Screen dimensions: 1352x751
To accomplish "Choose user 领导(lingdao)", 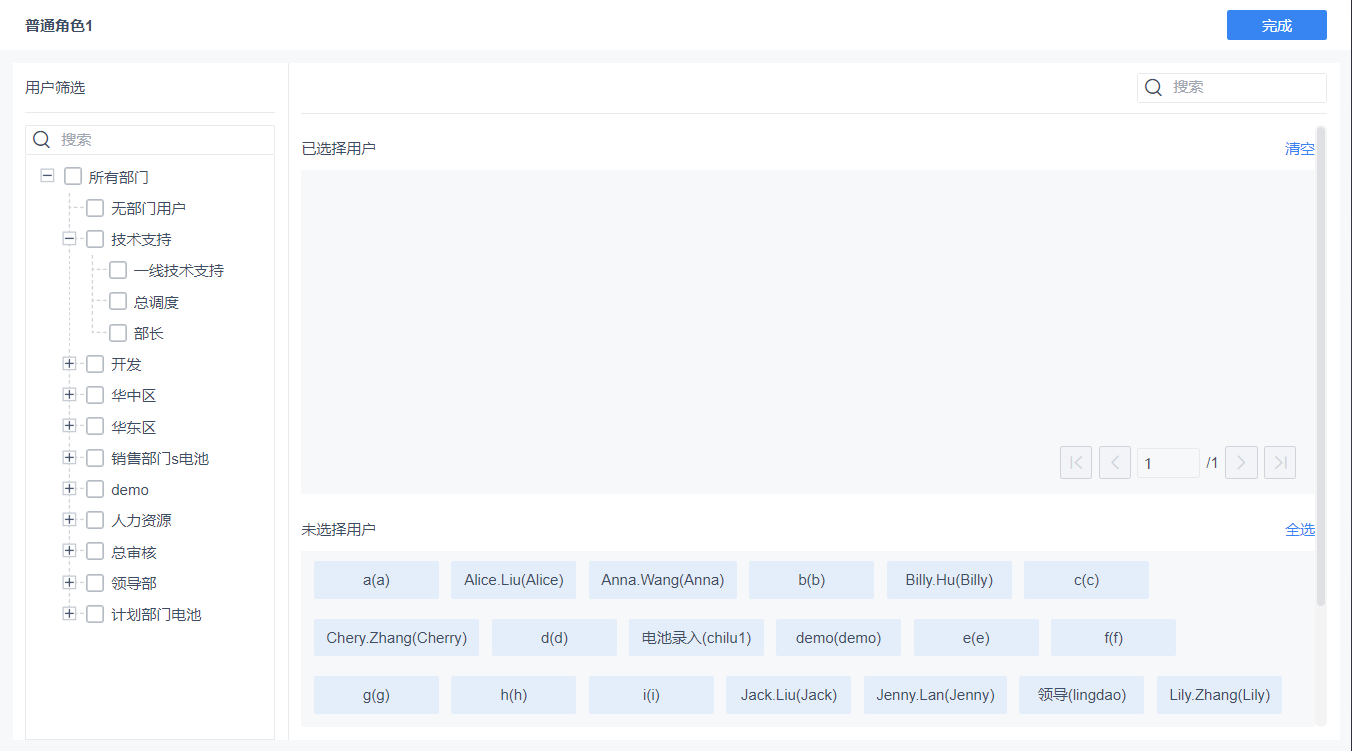I will (1082, 695).
